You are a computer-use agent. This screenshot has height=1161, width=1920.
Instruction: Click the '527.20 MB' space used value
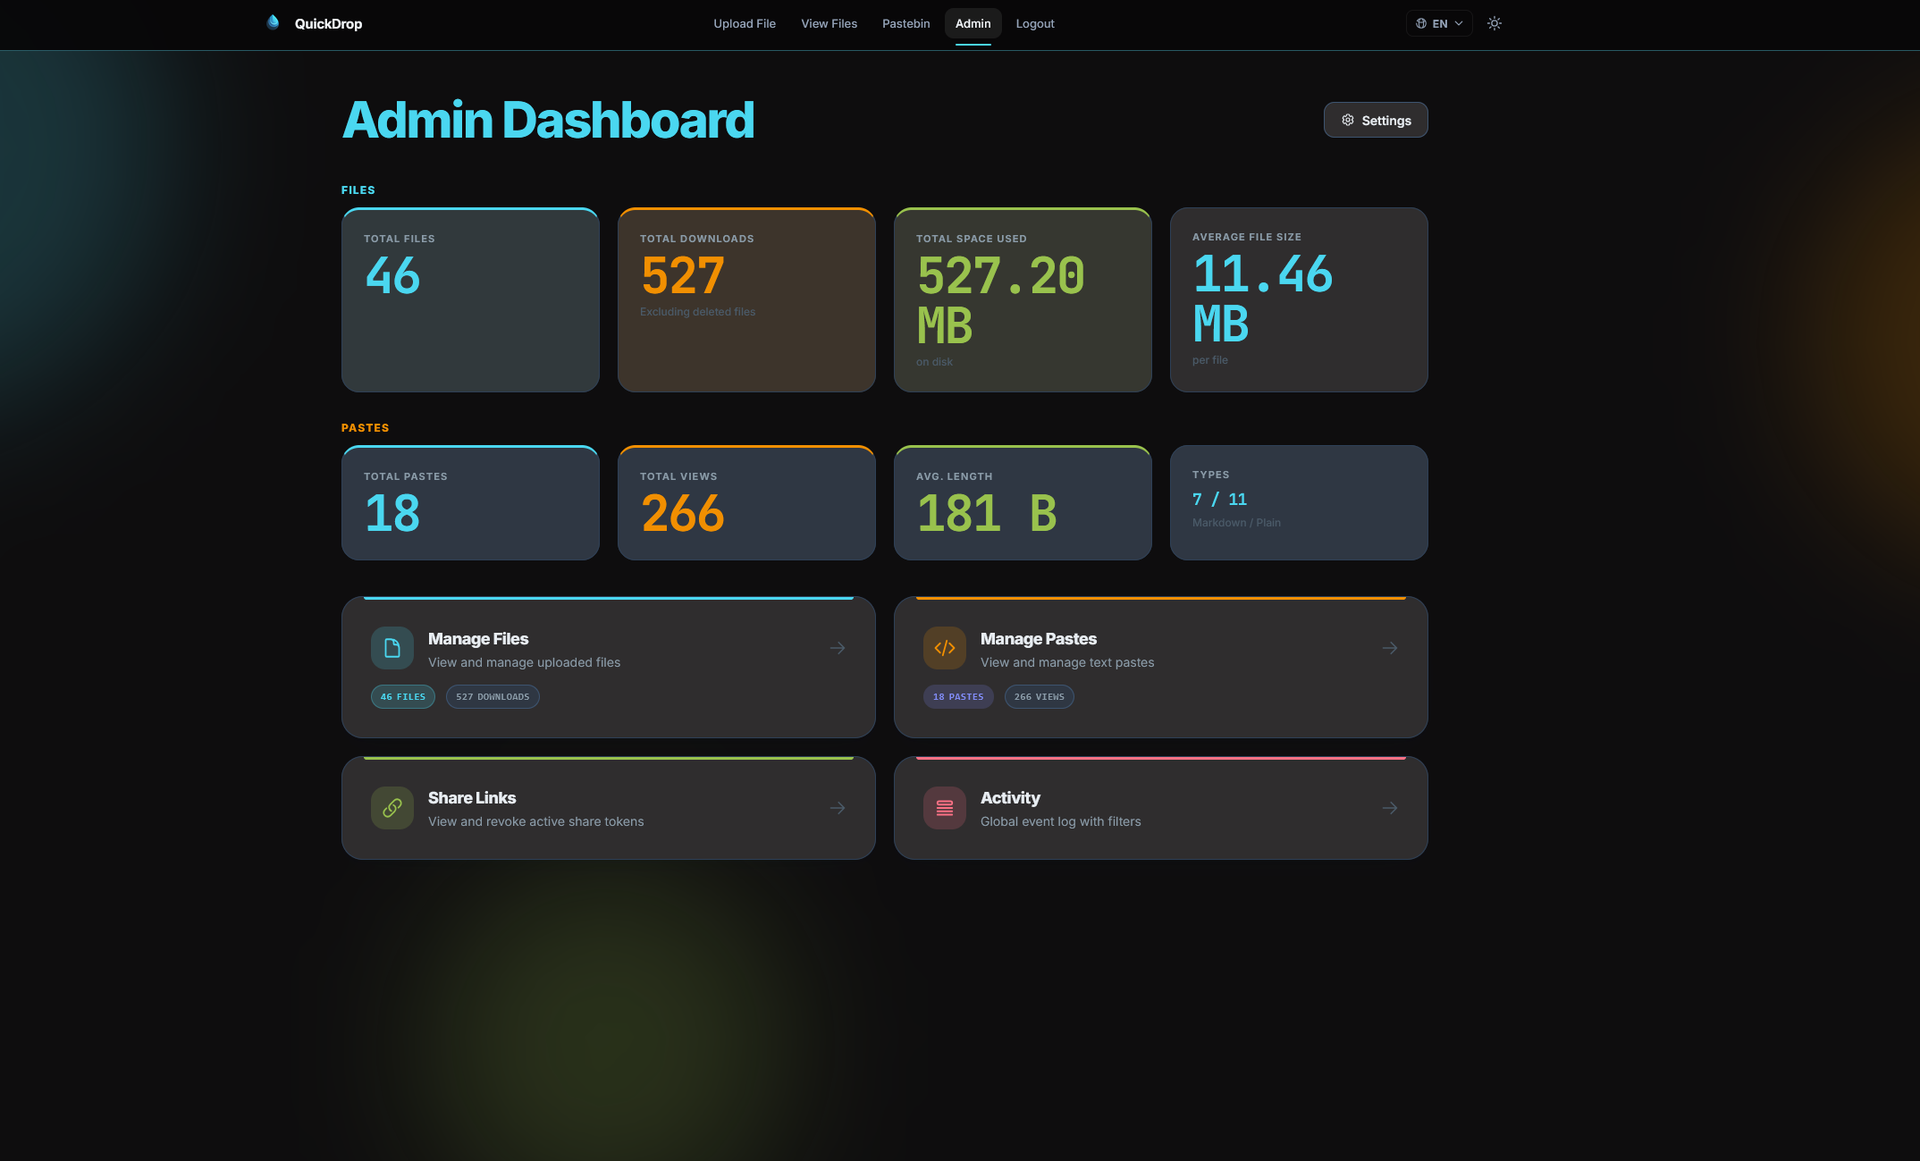1000,301
